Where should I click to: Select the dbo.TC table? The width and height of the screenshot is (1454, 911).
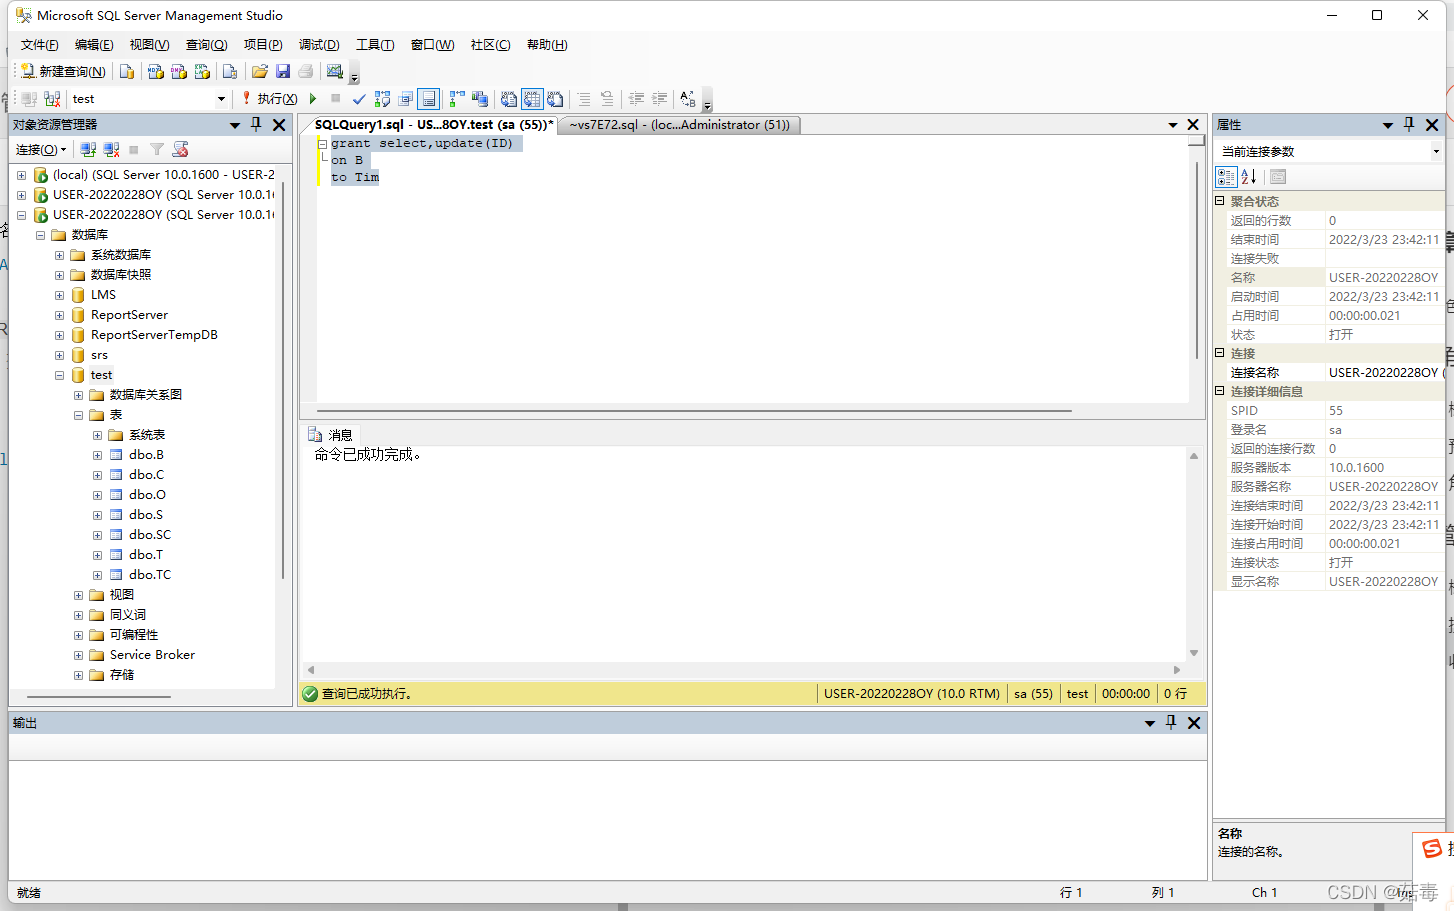(150, 575)
